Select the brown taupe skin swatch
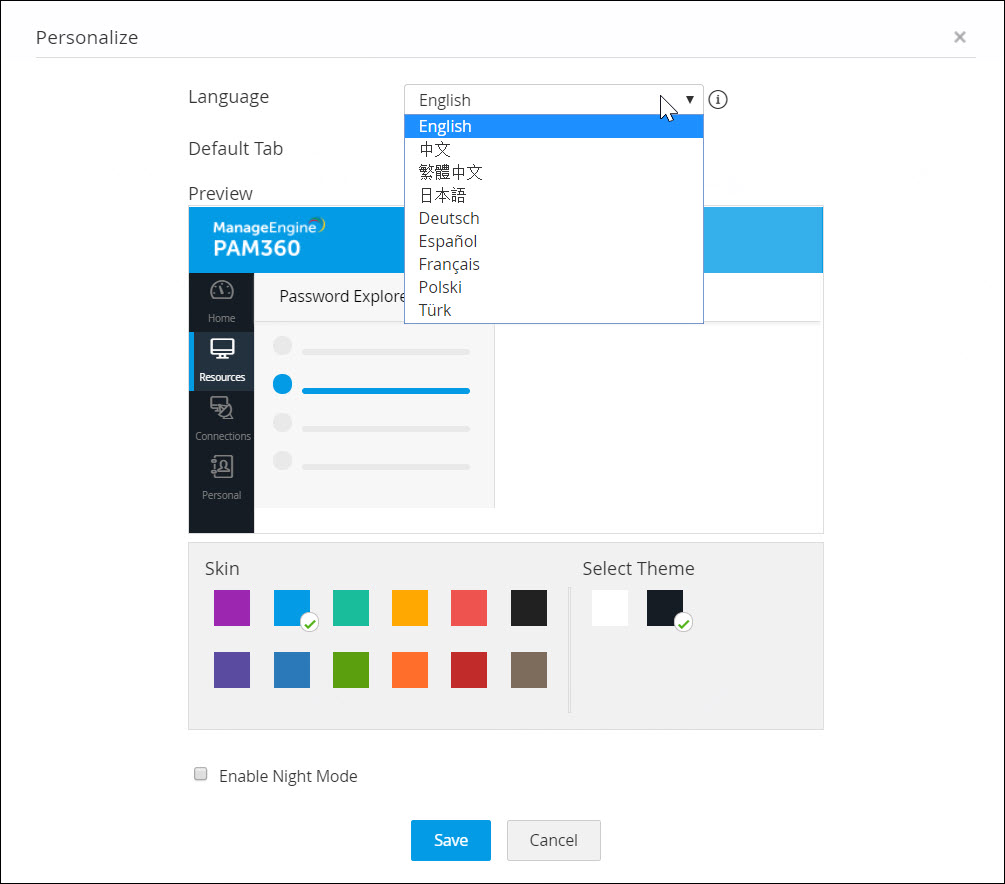Screen dimensions: 1005x884 529,670
